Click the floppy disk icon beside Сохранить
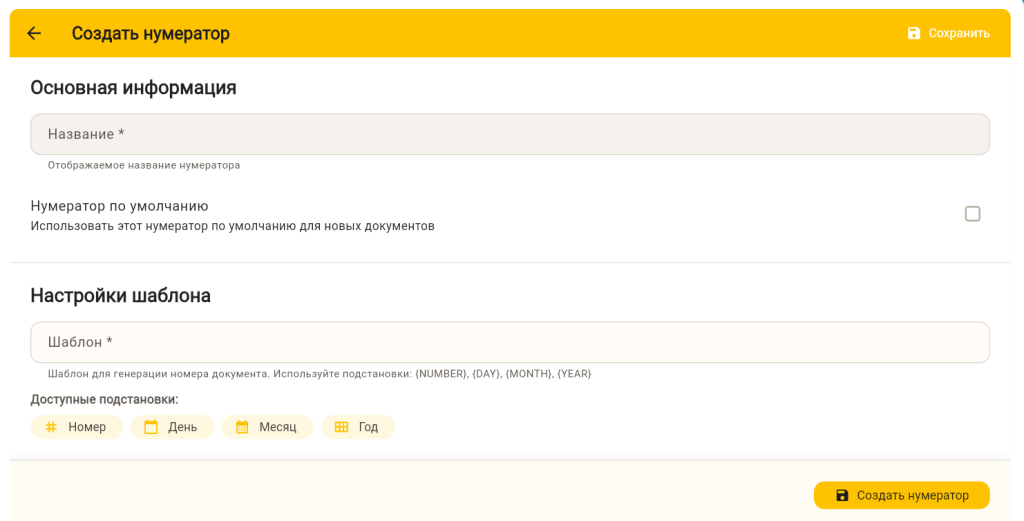Image resolution: width=1024 pixels, height=521 pixels. point(913,33)
